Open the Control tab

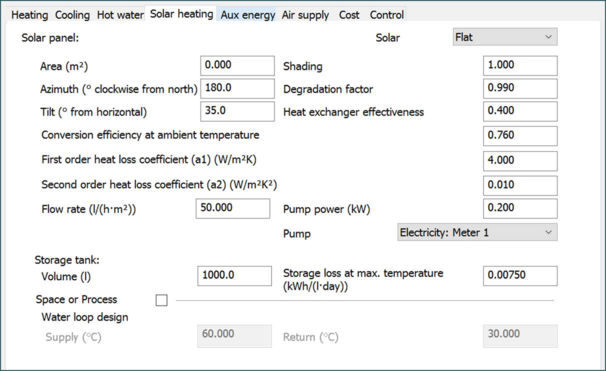pyautogui.click(x=387, y=15)
